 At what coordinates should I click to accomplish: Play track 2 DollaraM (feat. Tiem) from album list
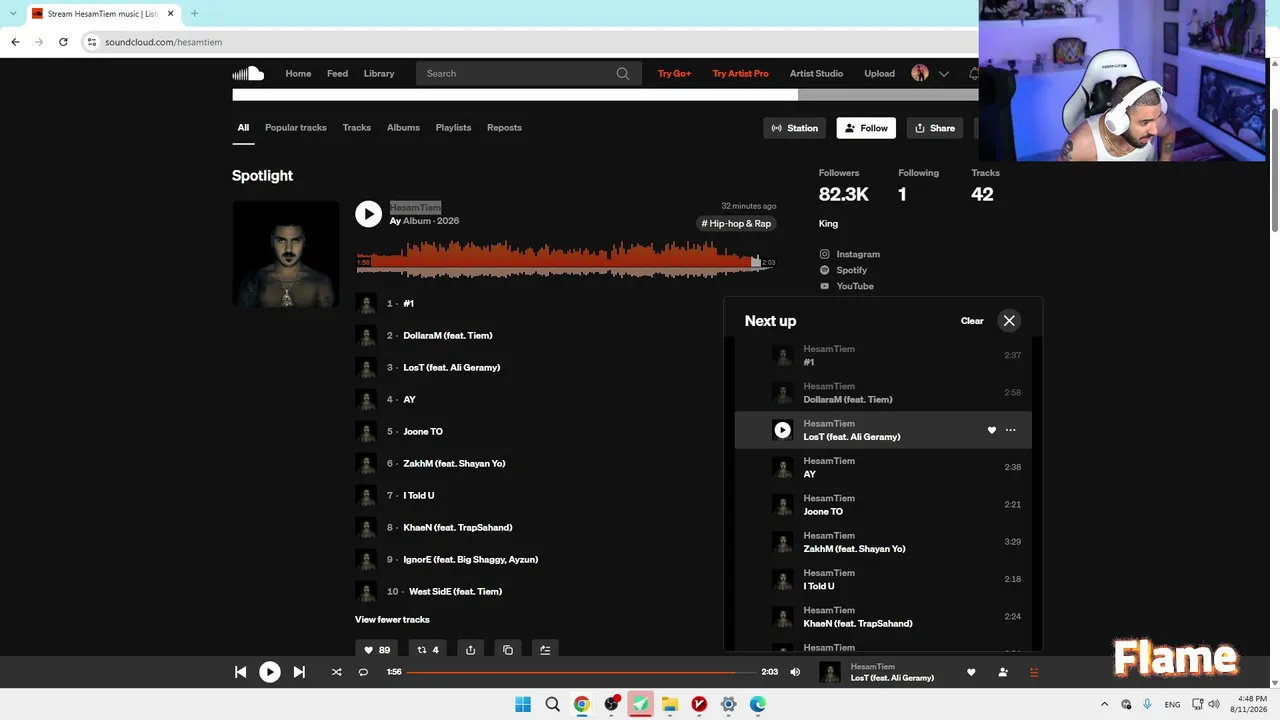click(x=448, y=336)
